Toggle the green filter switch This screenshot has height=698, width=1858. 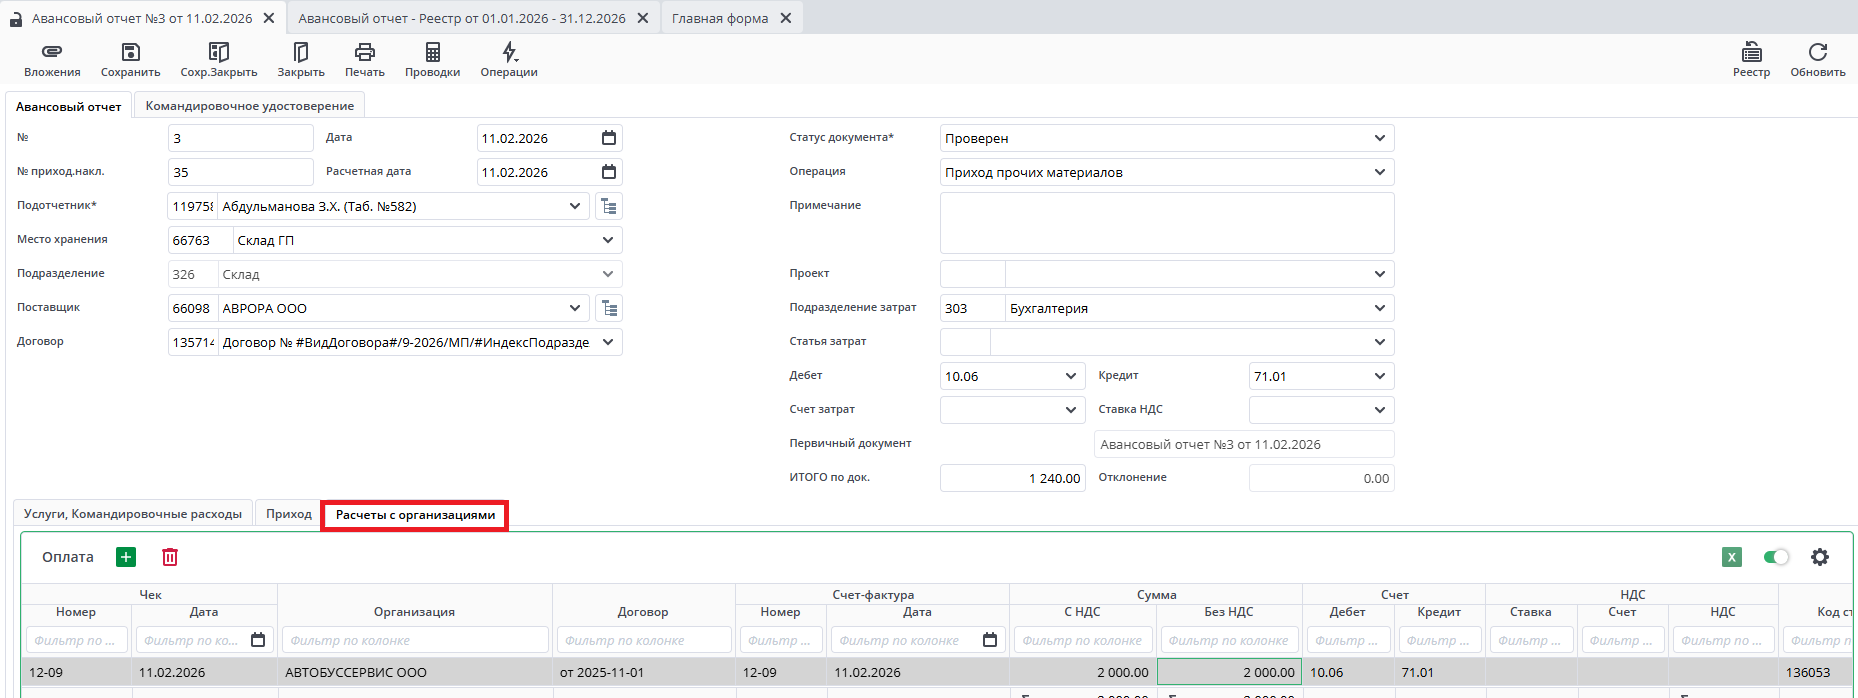(1776, 557)
